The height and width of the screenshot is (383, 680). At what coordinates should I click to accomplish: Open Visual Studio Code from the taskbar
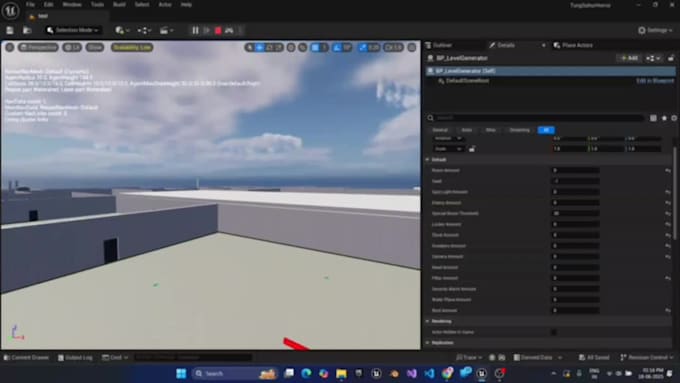coord(429,373)
